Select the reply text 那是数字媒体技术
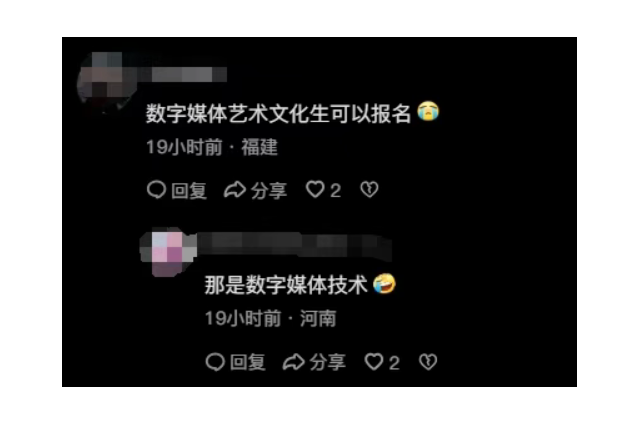 [286, 285]
